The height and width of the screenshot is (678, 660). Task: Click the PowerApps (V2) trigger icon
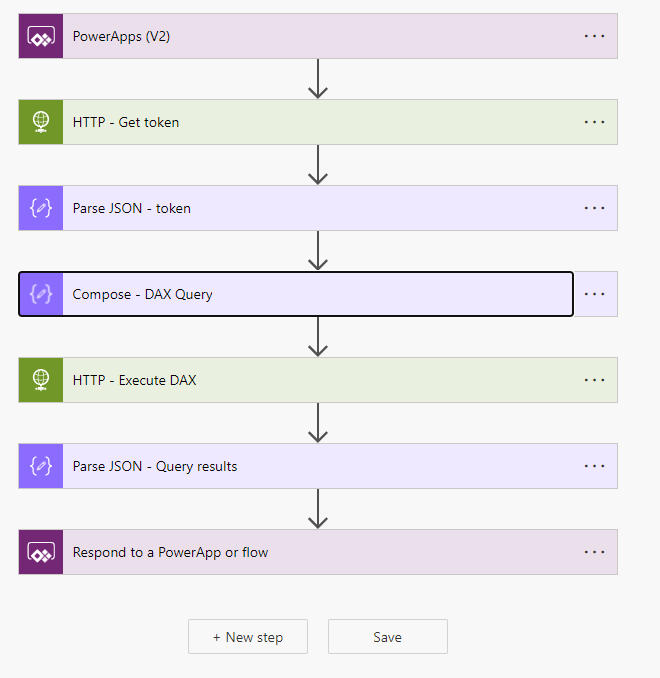(41, 36)
